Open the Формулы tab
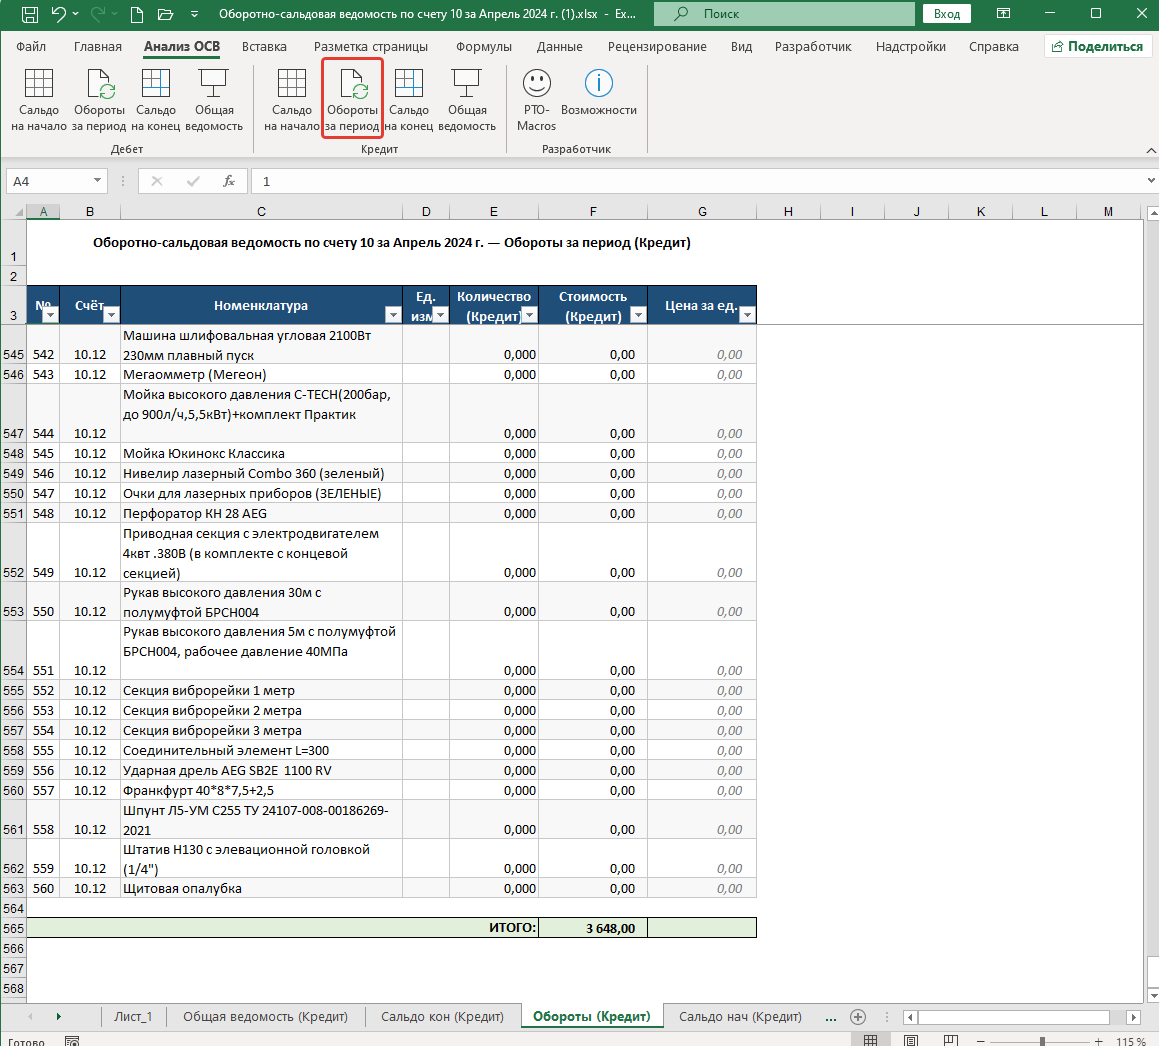 coord(483,47)
